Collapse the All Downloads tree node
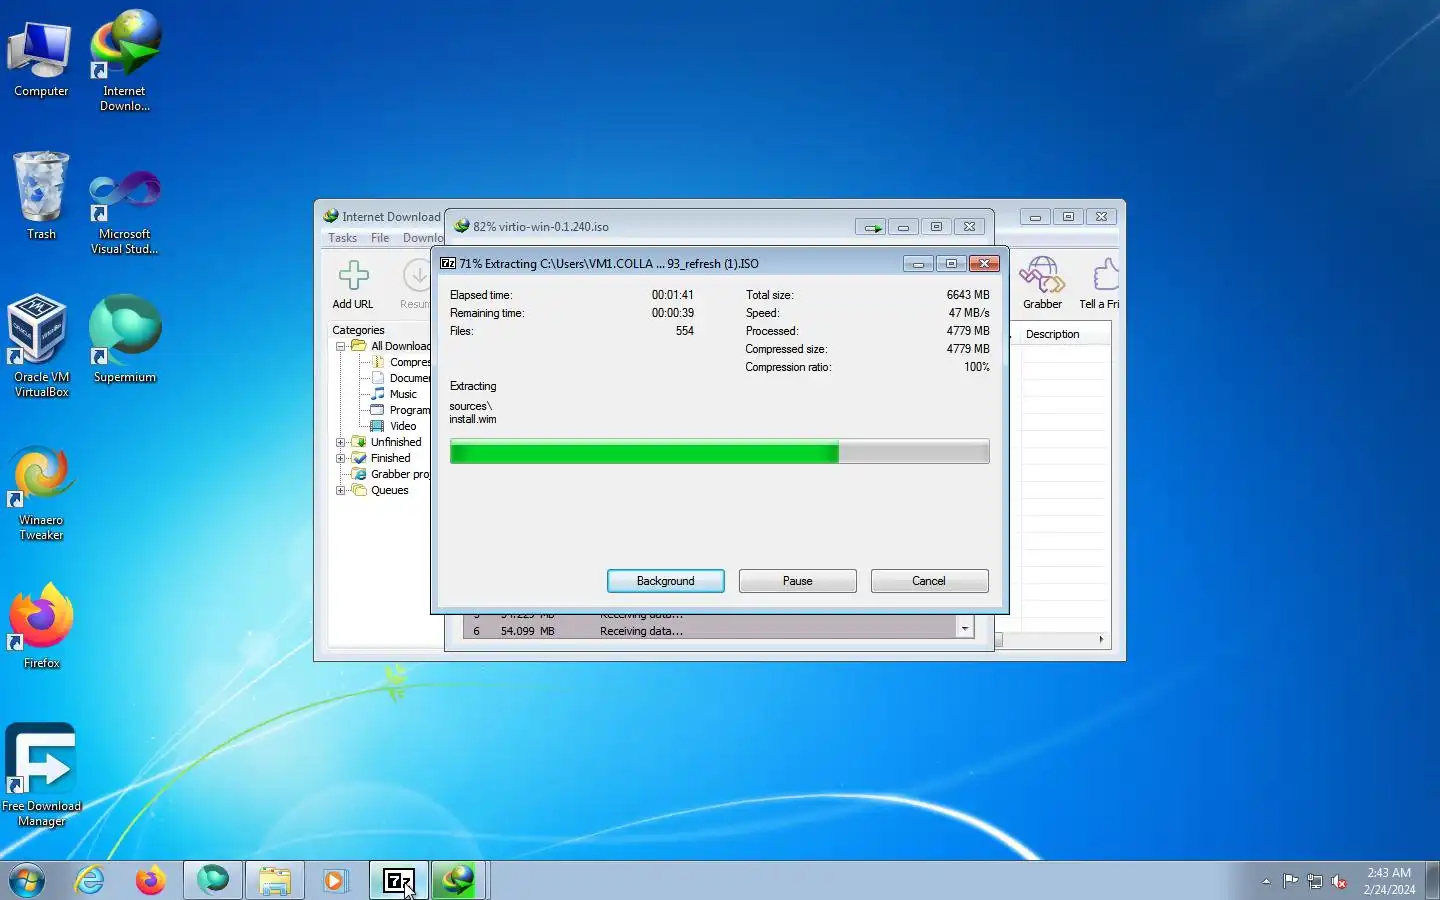The height and width of the screenshot is (900, 1440). coord(341,346)
